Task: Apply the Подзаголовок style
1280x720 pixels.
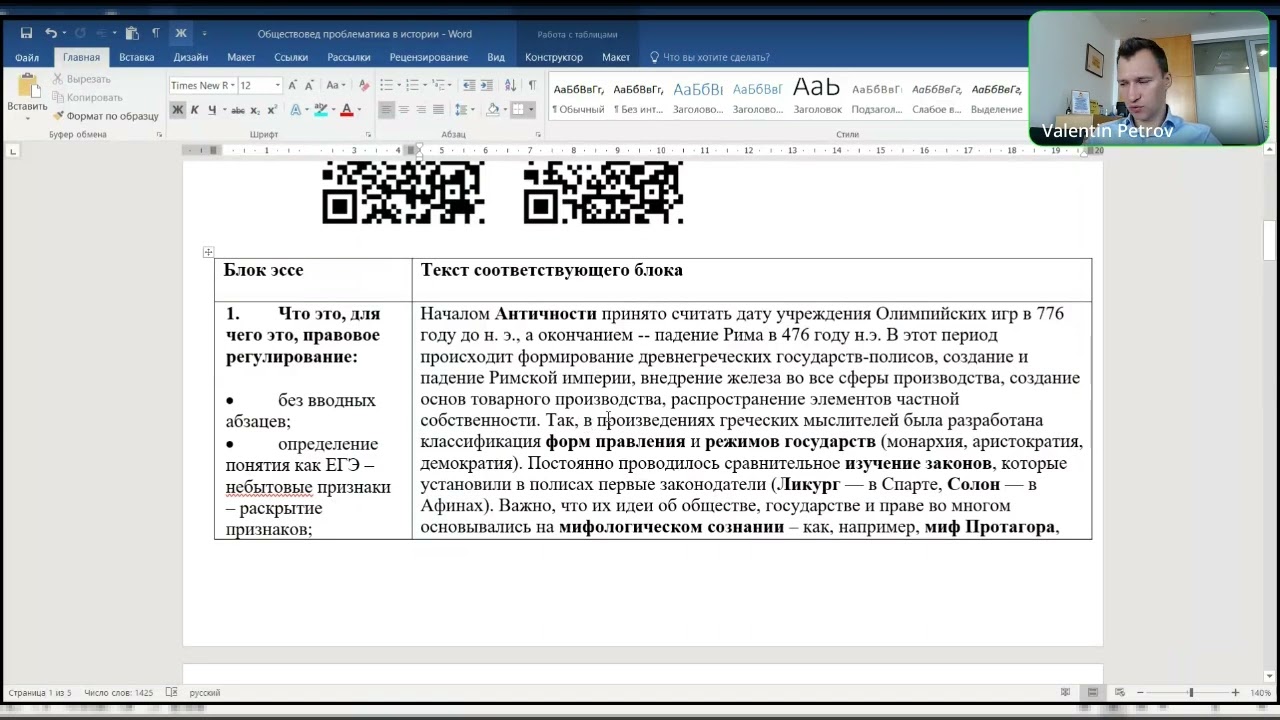Action: pos(877,97)
